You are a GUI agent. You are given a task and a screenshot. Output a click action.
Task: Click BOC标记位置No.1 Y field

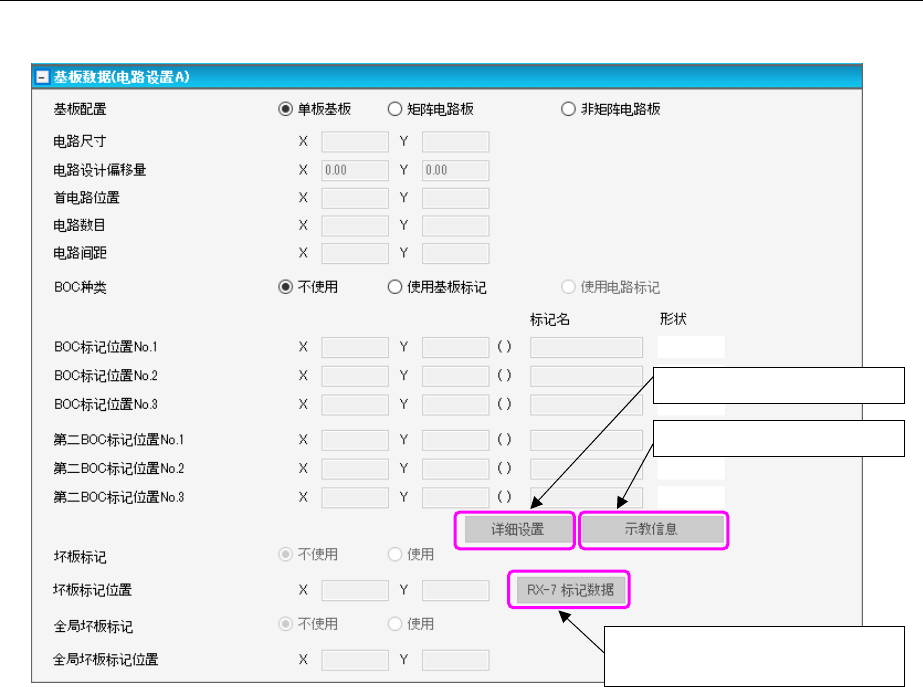[456, 347]
